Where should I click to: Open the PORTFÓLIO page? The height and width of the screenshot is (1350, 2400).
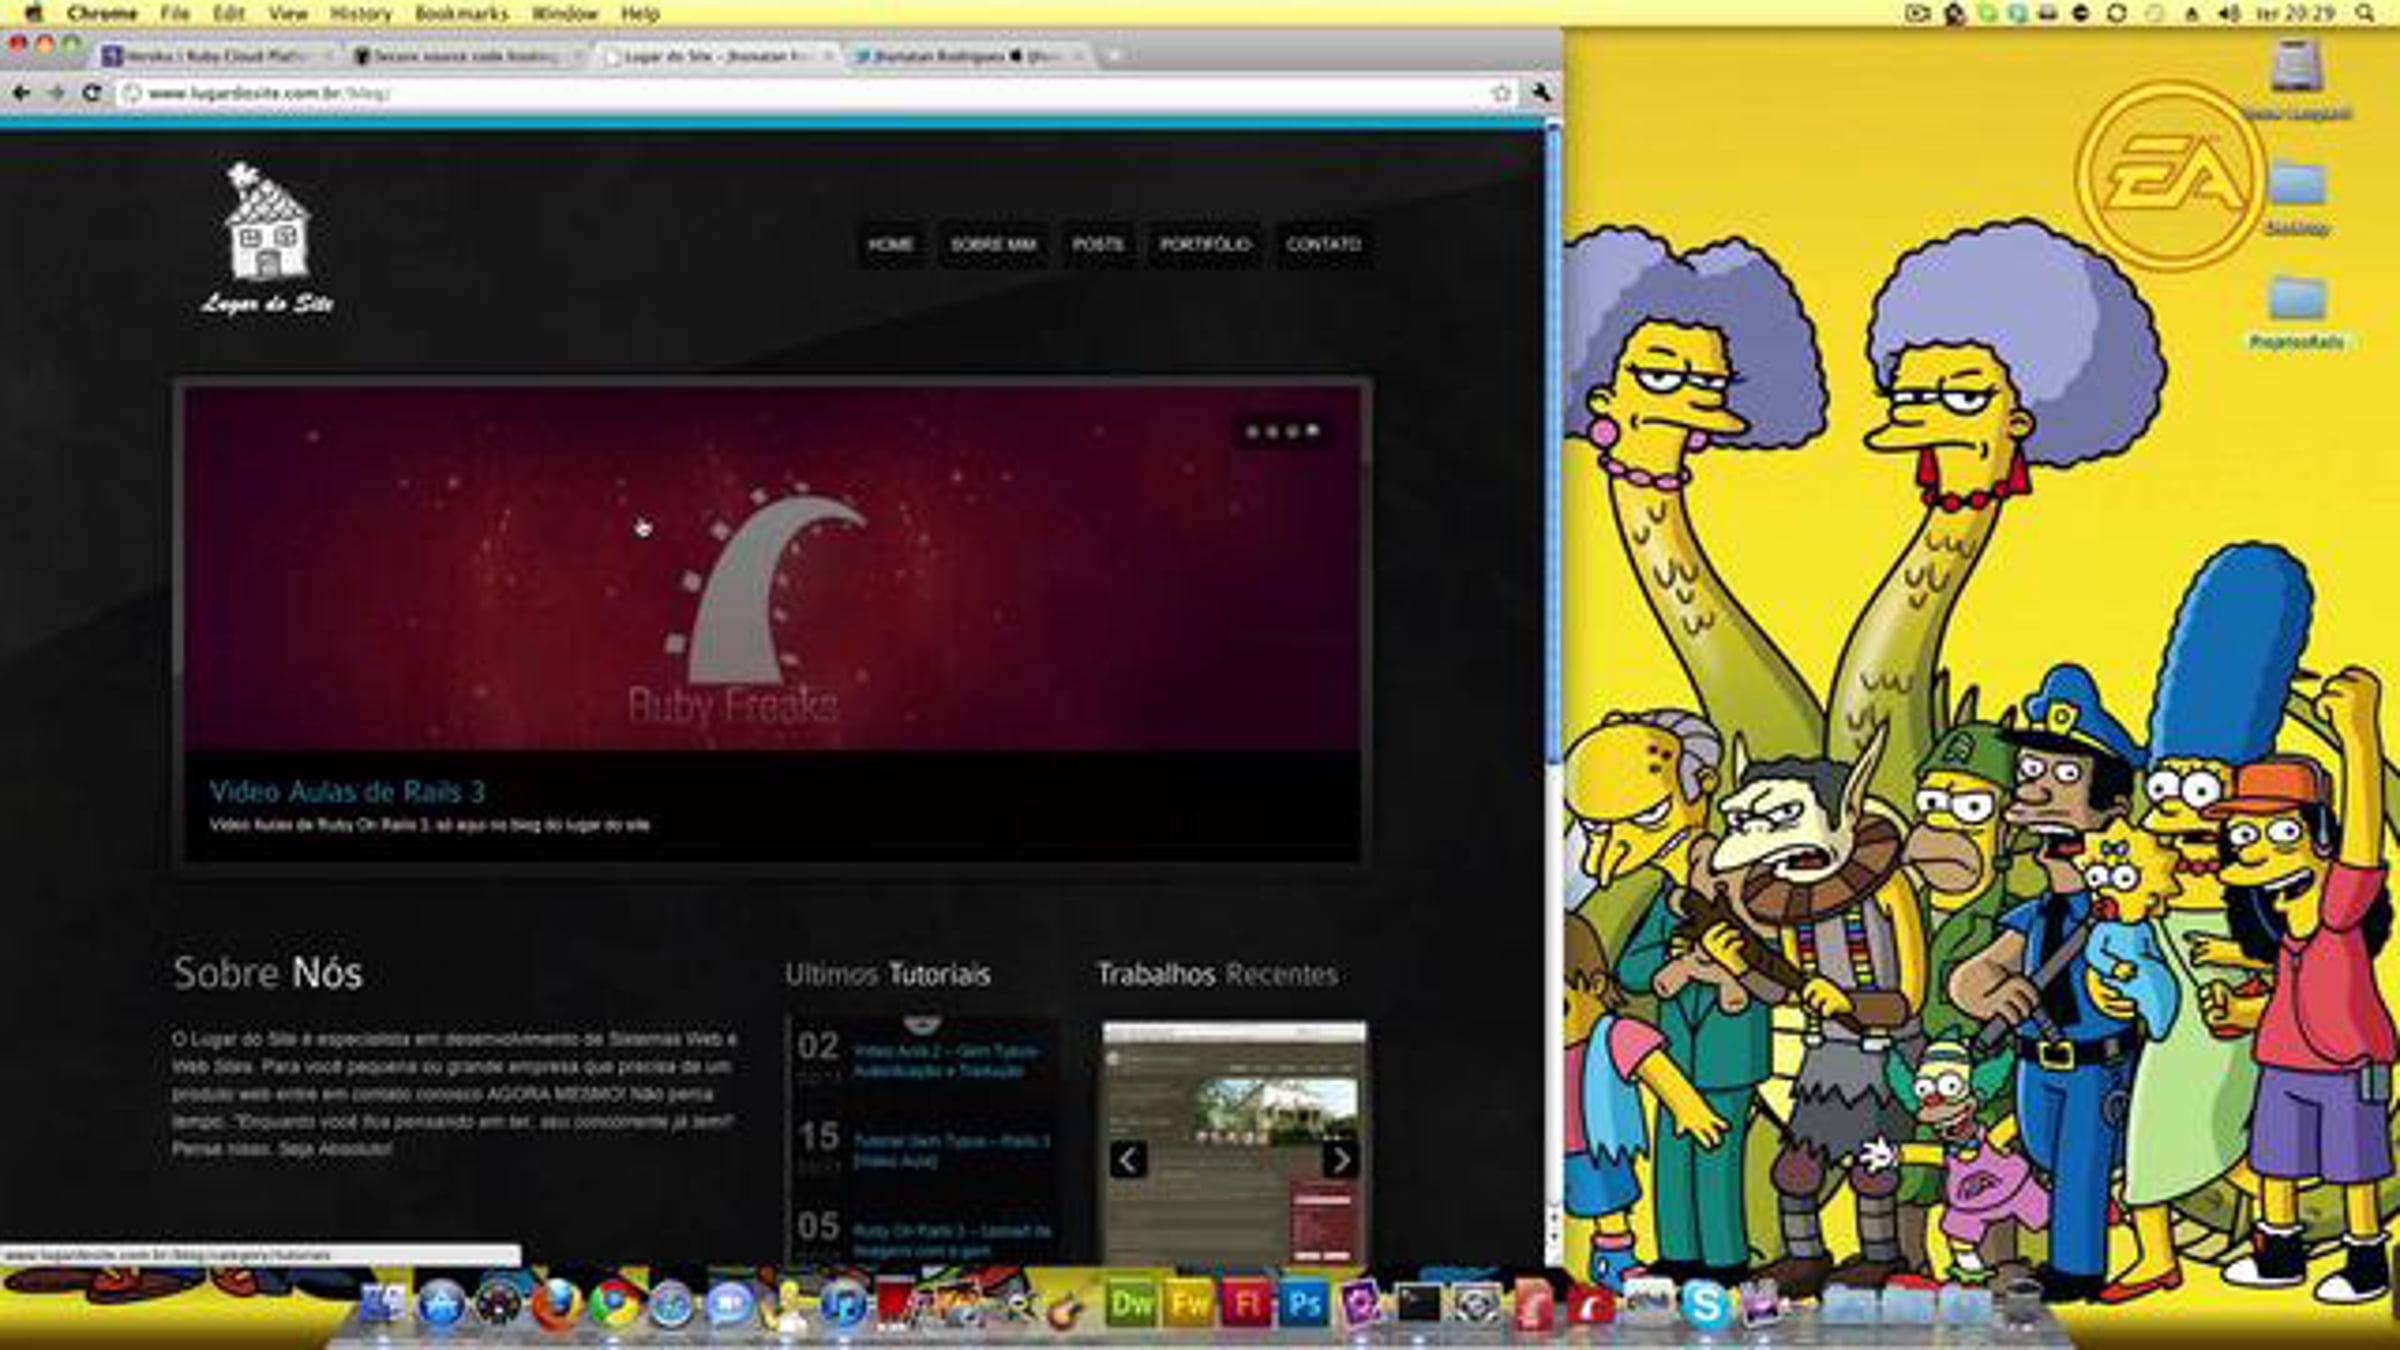(x=1205, y=244)
